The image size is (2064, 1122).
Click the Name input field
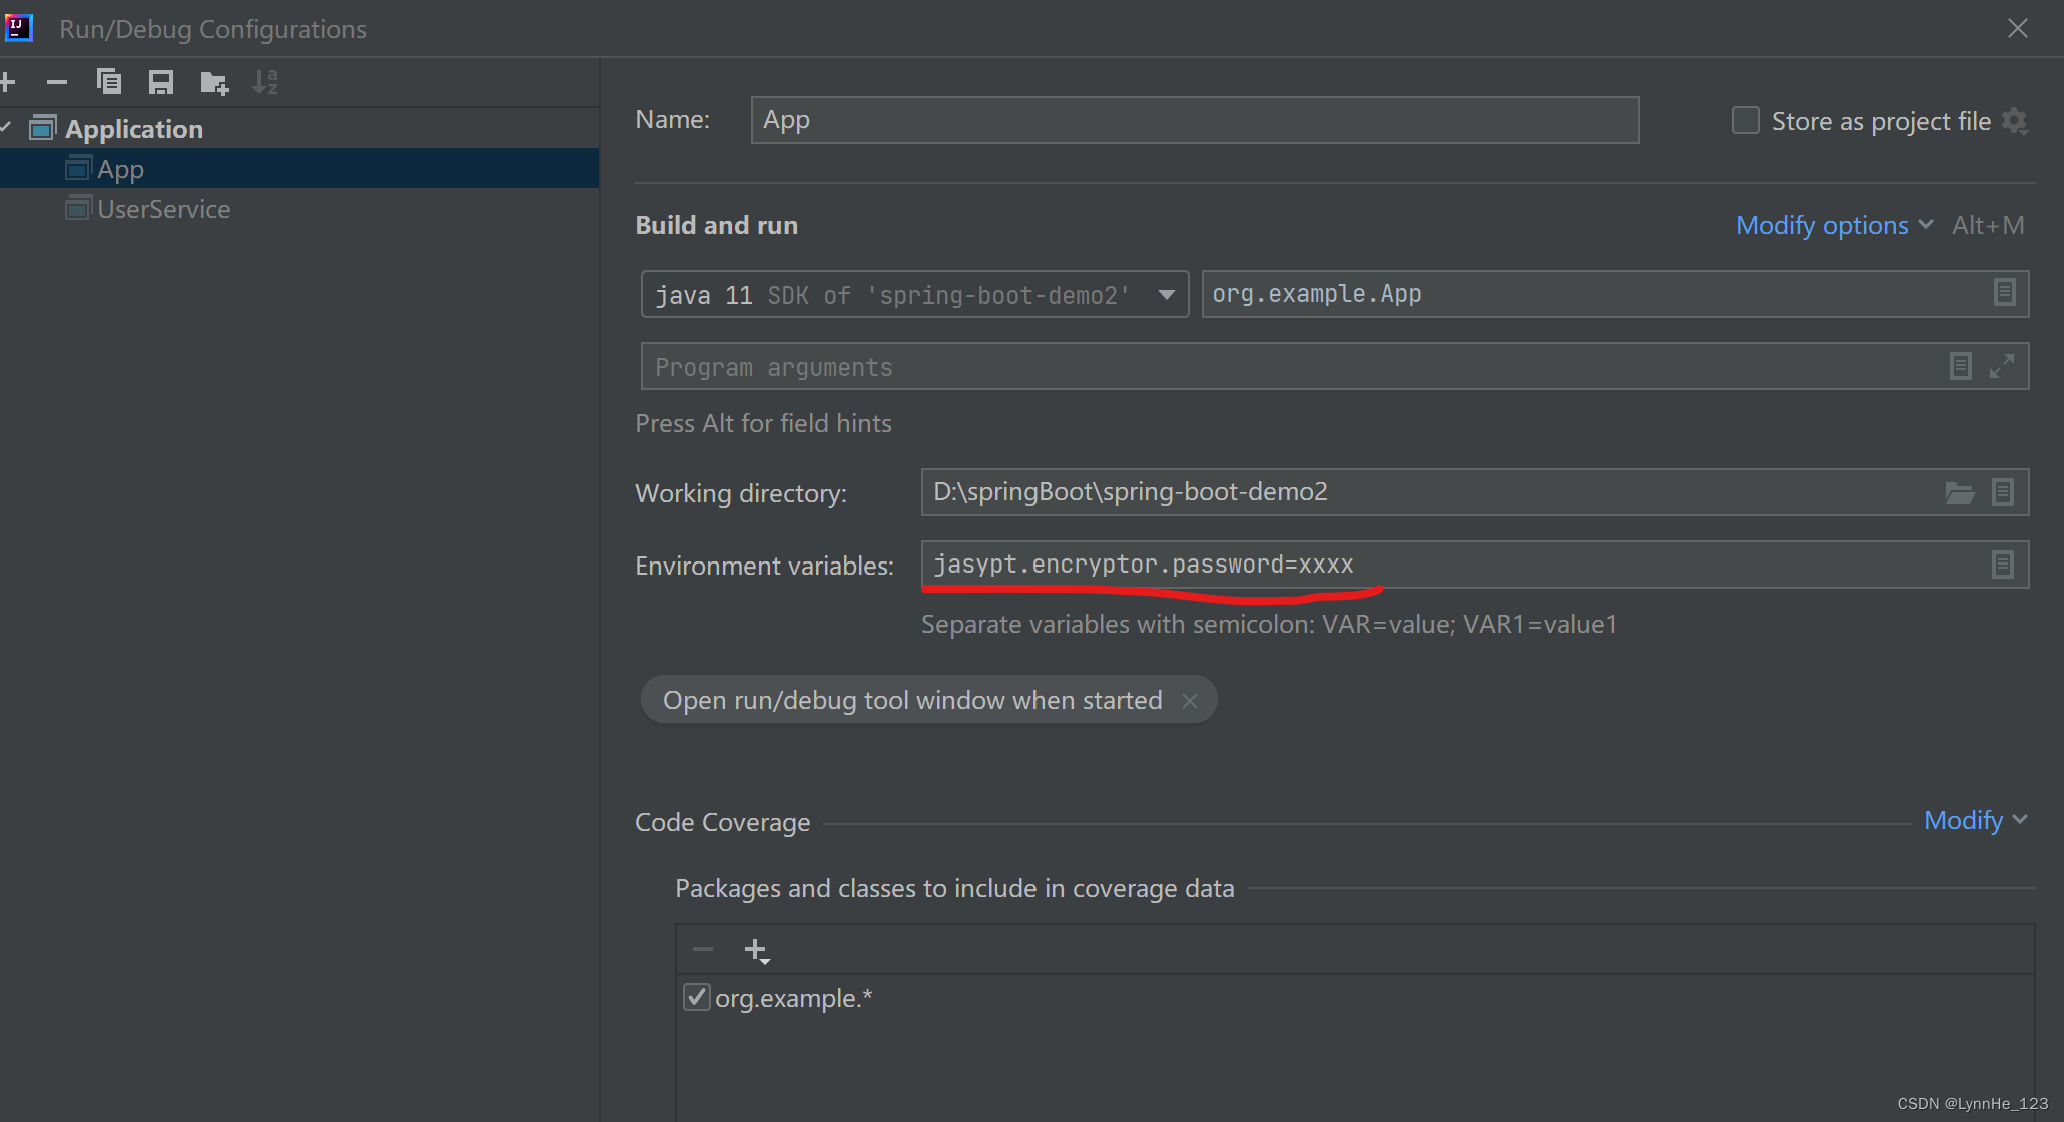click(x=1194, y=120)
